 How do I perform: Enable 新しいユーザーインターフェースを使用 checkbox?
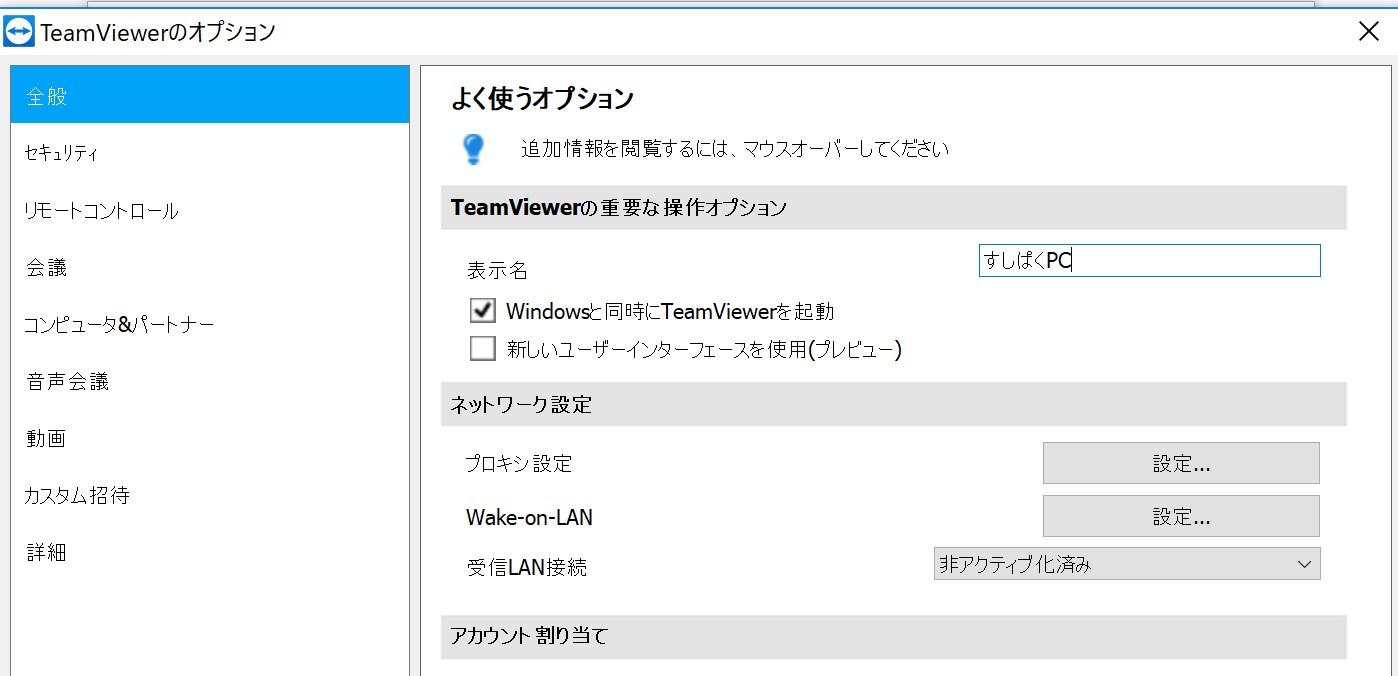click(x=483, y=348)
